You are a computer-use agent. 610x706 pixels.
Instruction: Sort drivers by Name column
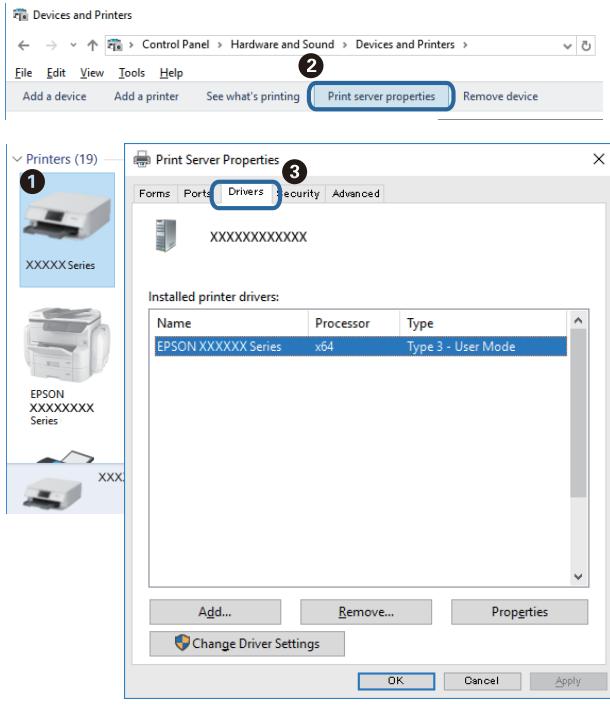[x=229, y=323]
